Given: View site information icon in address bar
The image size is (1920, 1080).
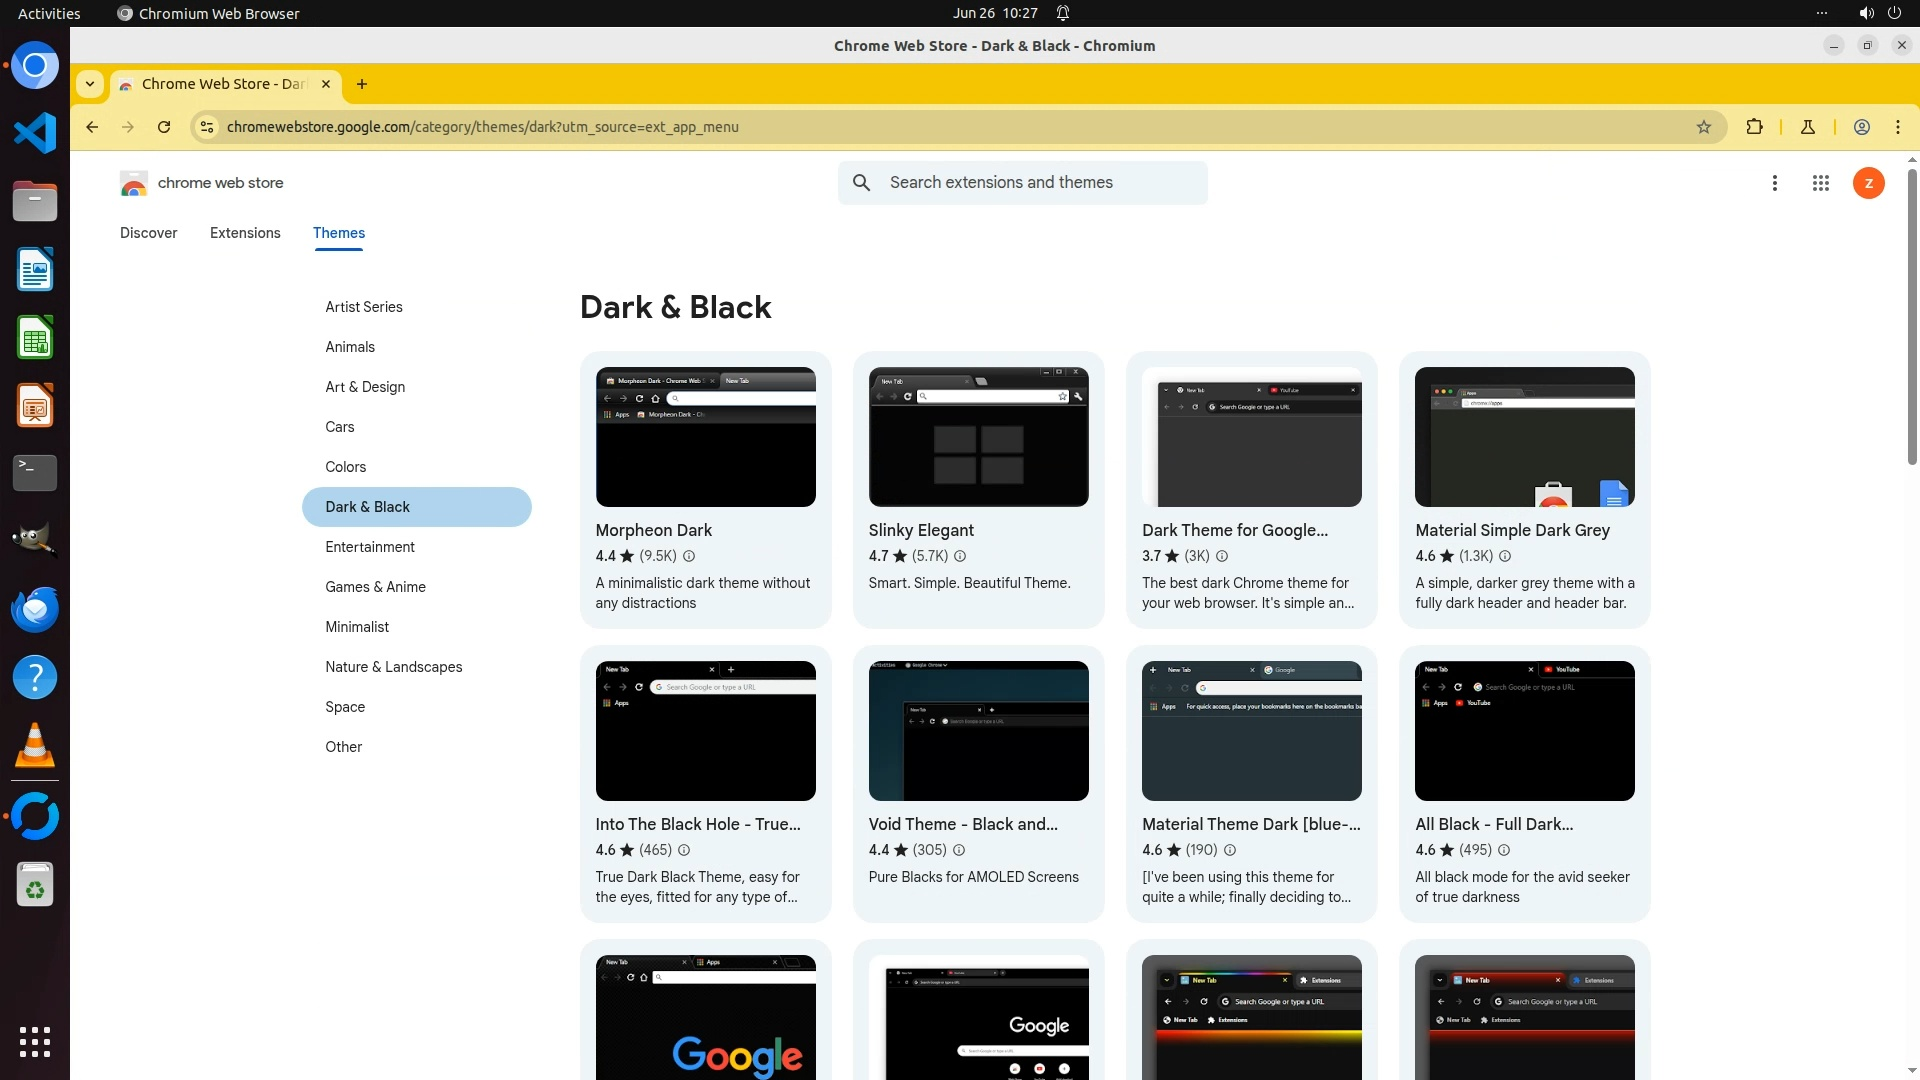Looking at the screenshot, I should [x=206, y=127].
